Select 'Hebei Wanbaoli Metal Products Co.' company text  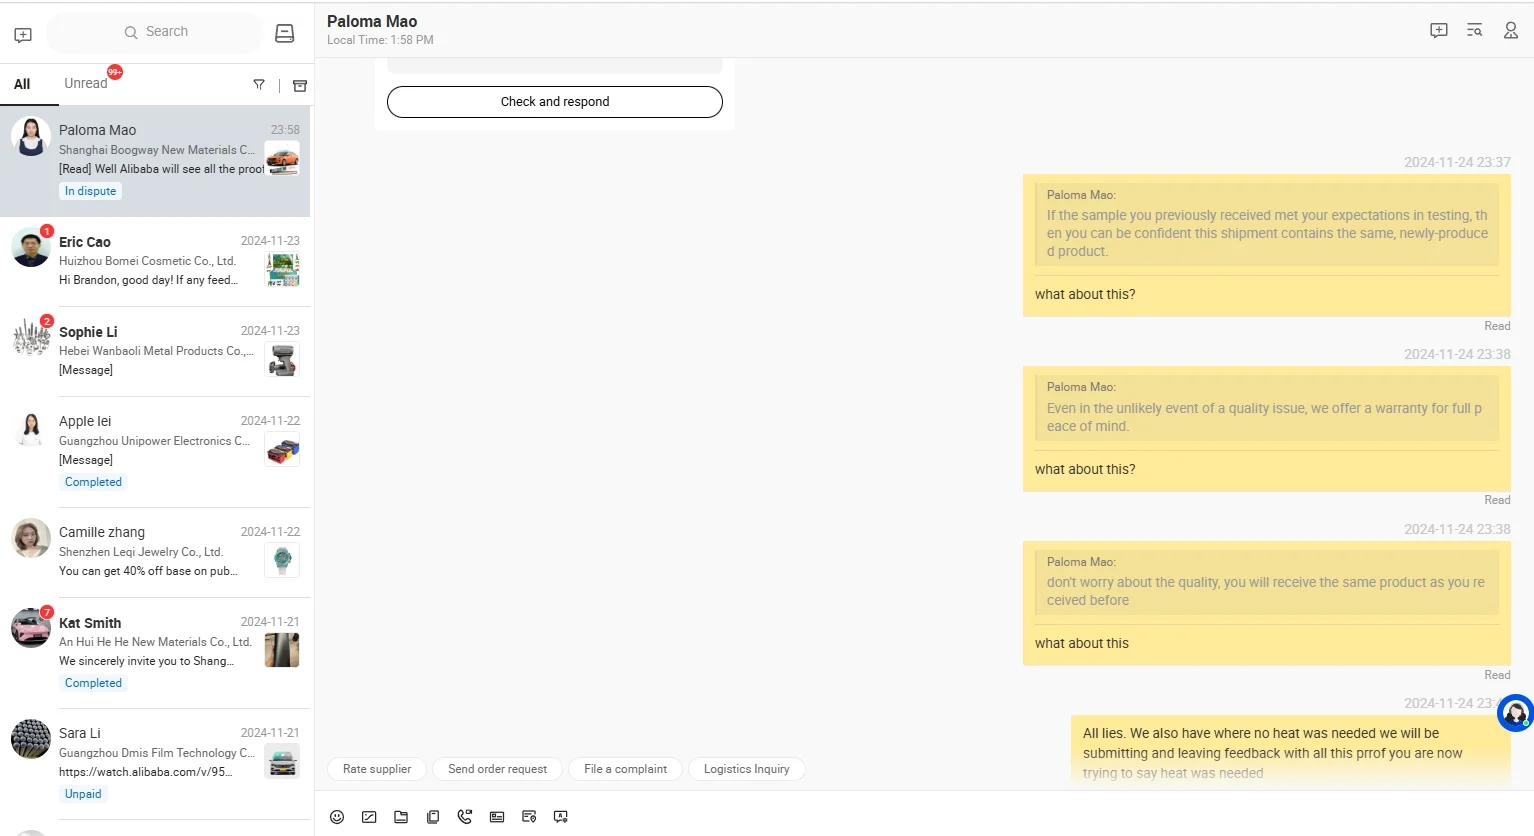(x=156, y=351)
